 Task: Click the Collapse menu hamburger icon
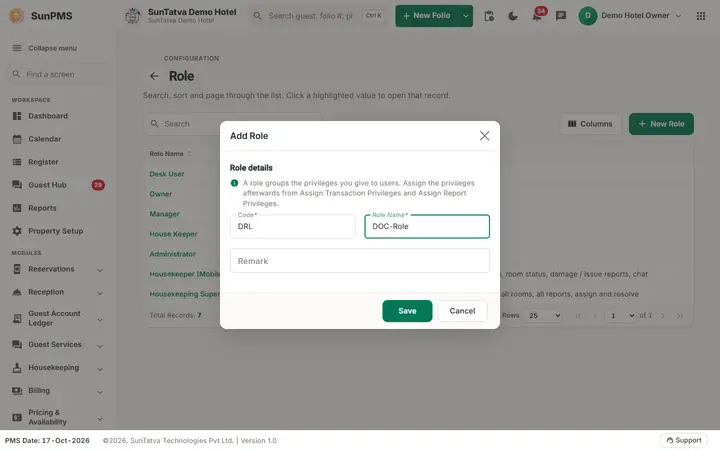click(17, 48)
